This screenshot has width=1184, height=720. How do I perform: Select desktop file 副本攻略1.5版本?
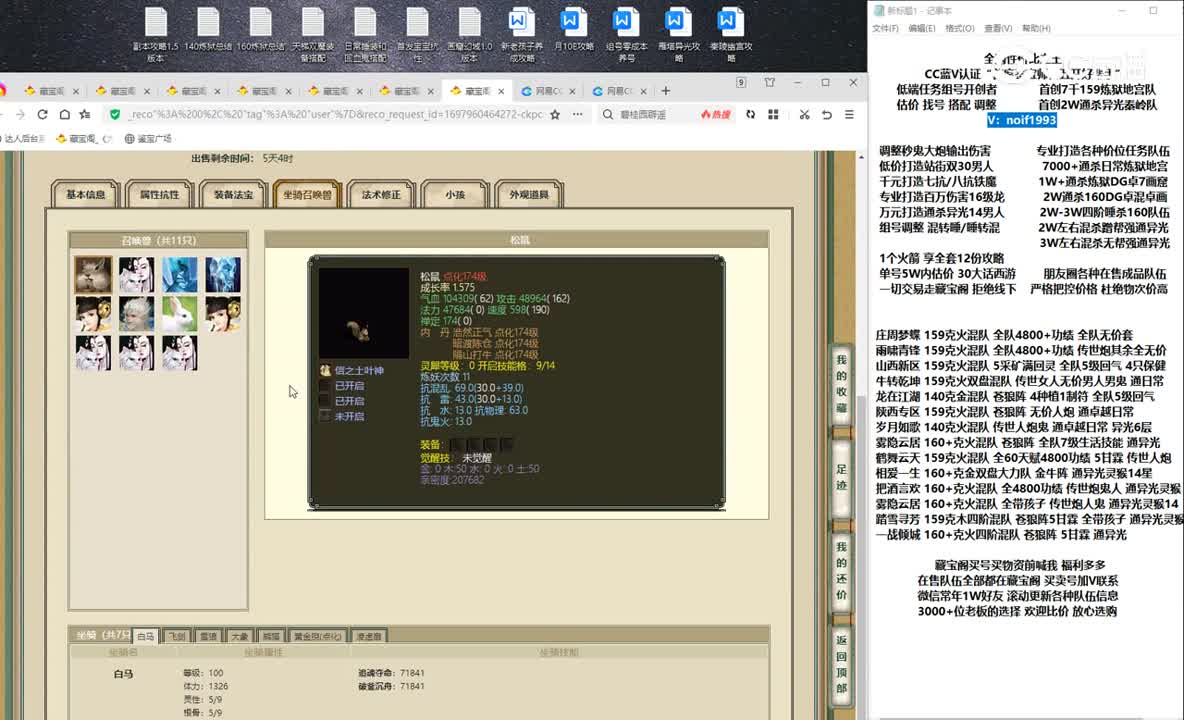[x=156, y=34]
